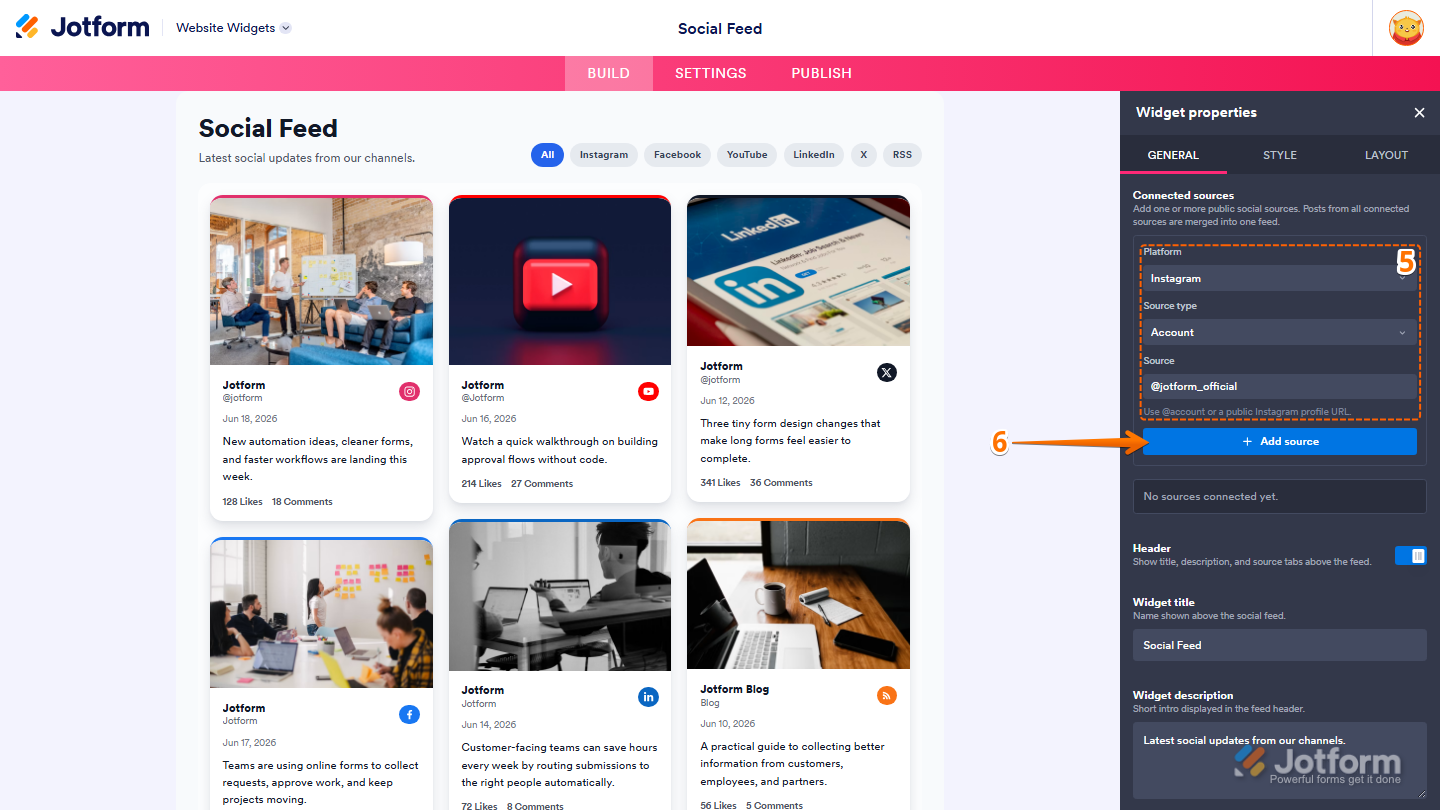Image resolution: width=1440 pixels, height=810 pixels.
Task: Click the "36 Comments" count
Action: tap(781, 483)
